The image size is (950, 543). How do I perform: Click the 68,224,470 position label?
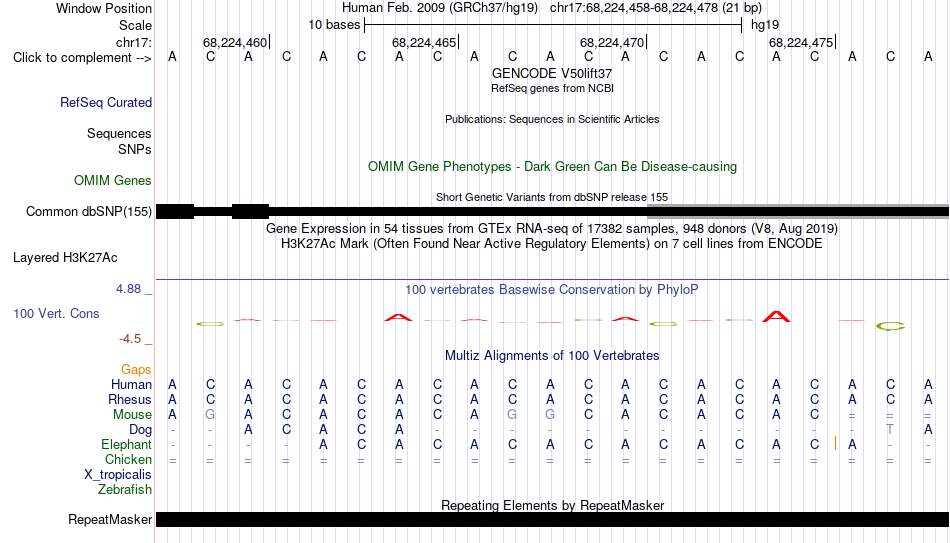click(612, 42)
